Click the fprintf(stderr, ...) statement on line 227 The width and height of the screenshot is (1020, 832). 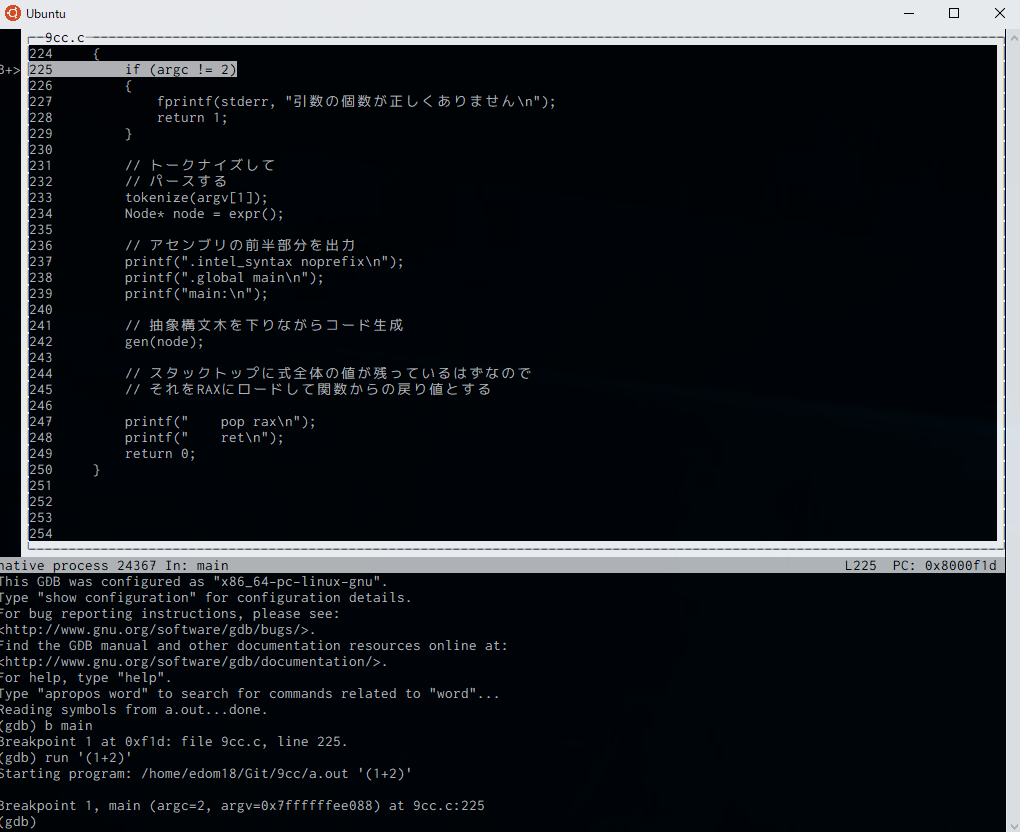coord(356,101)
